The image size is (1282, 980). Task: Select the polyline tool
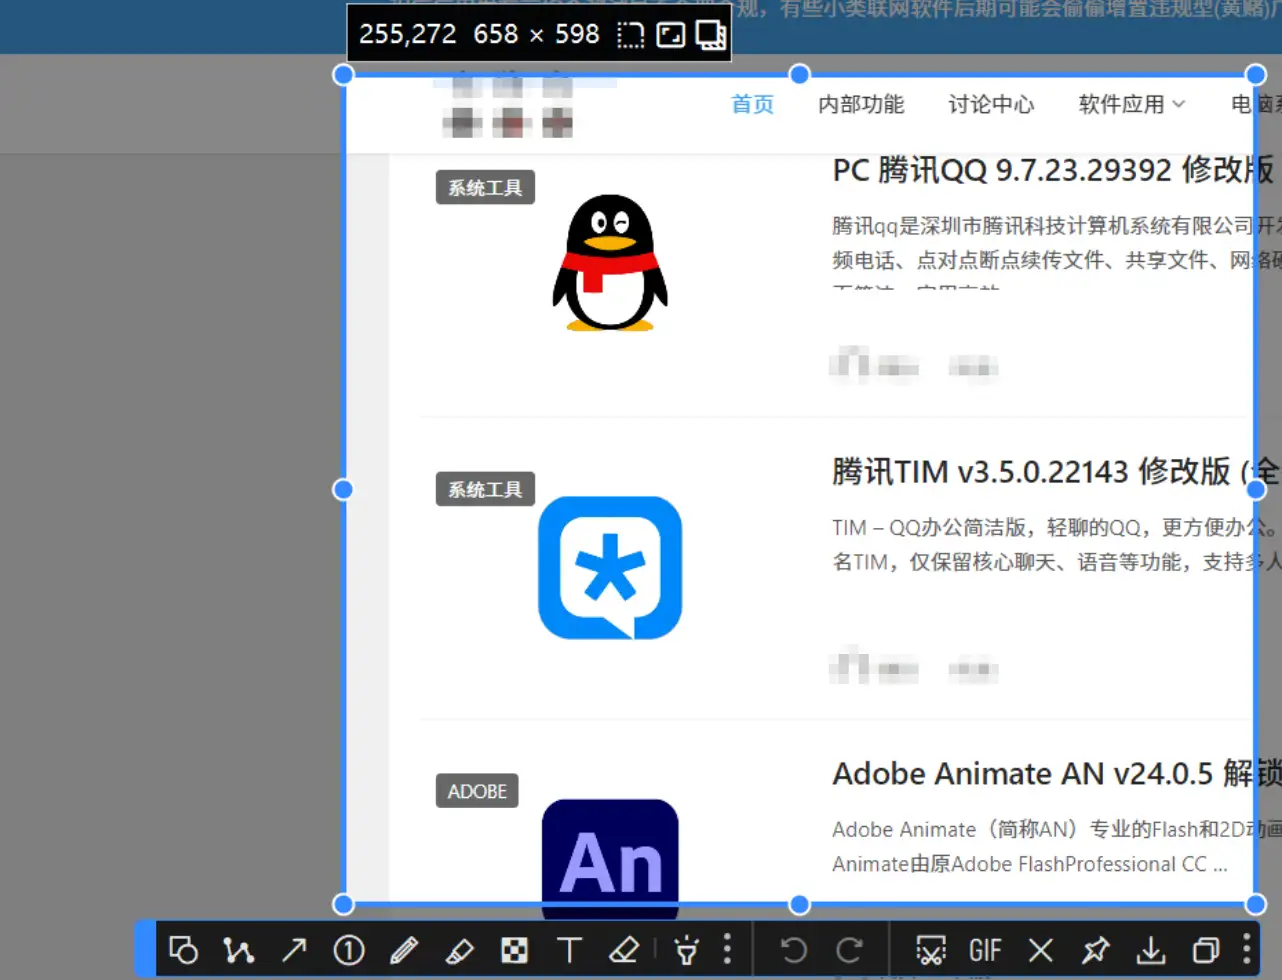238,949
